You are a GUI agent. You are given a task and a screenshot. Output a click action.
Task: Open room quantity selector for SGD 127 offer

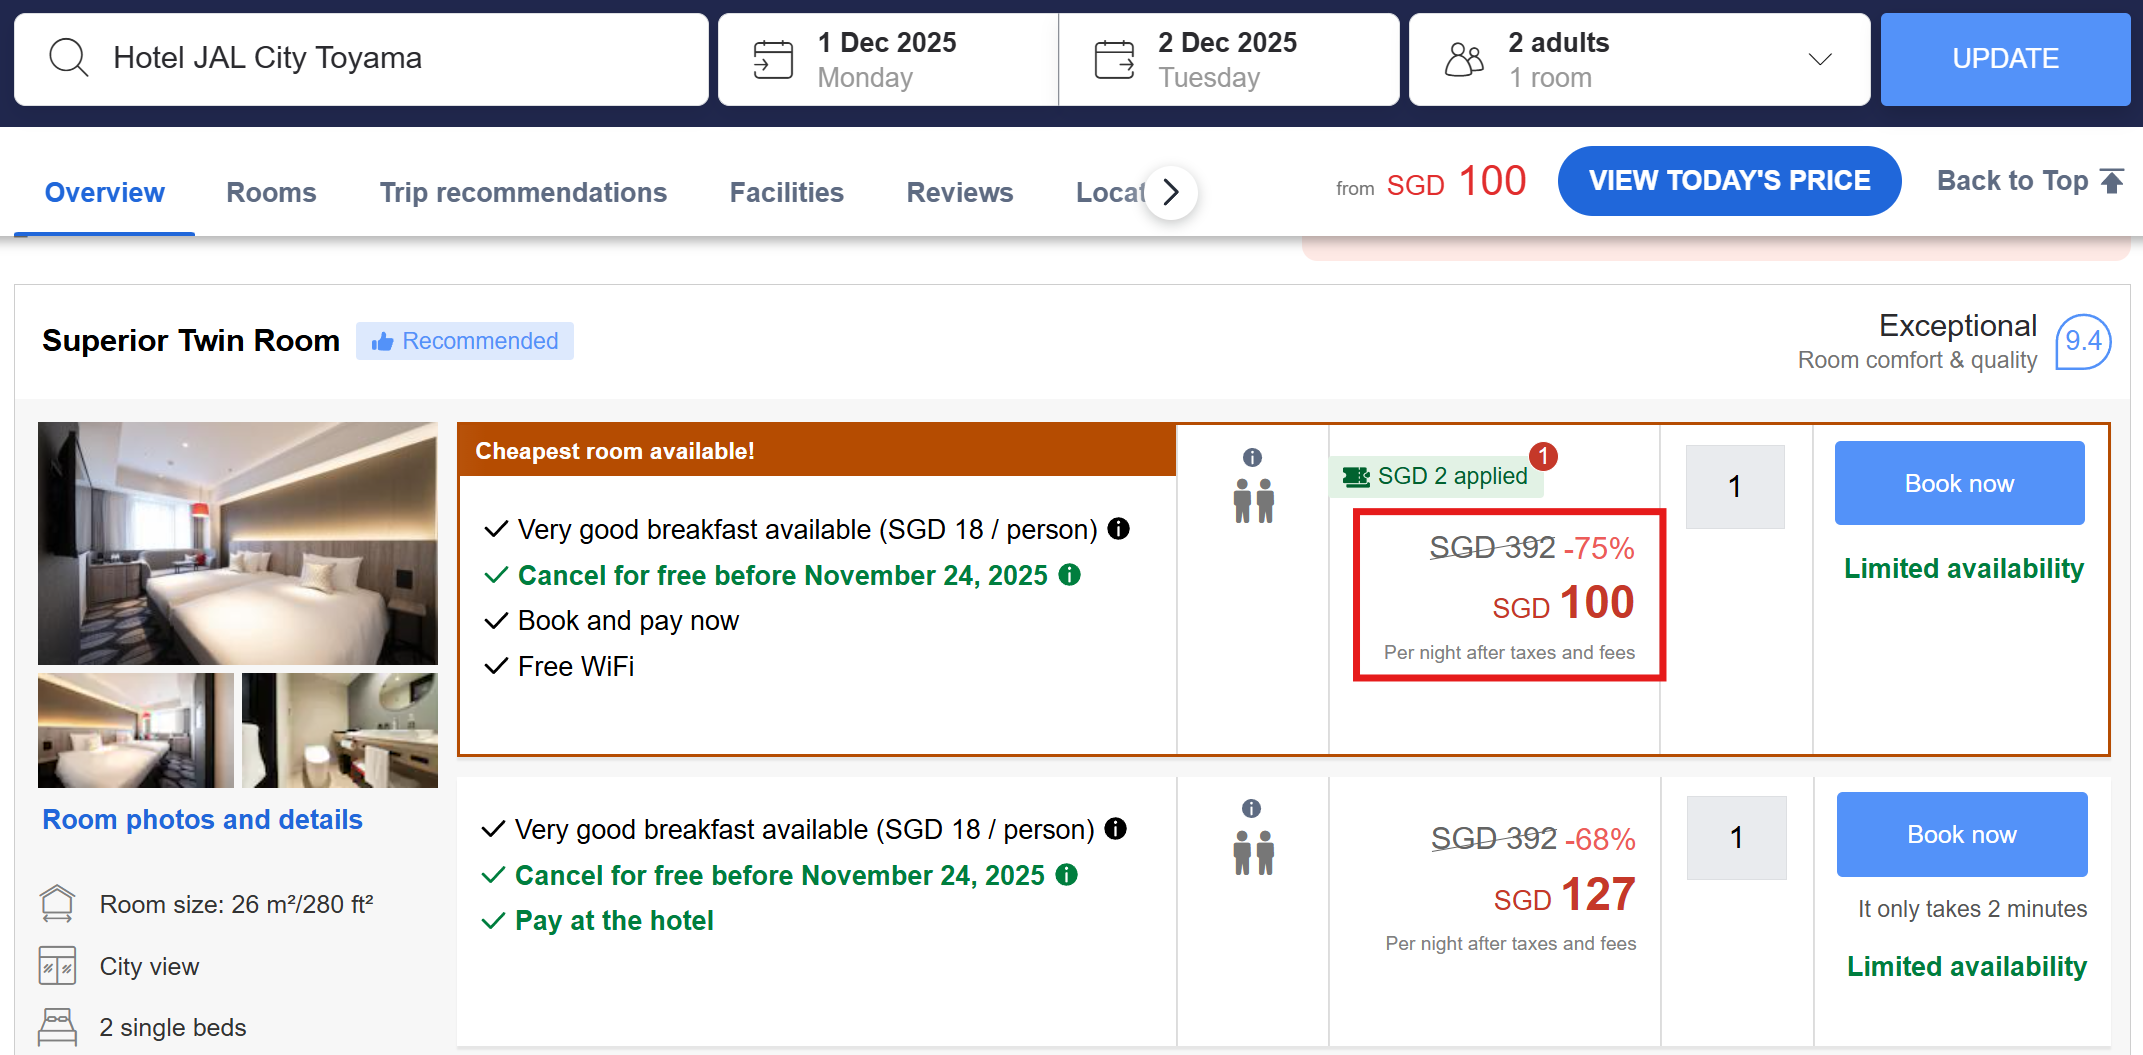(x=1736, y=838)
